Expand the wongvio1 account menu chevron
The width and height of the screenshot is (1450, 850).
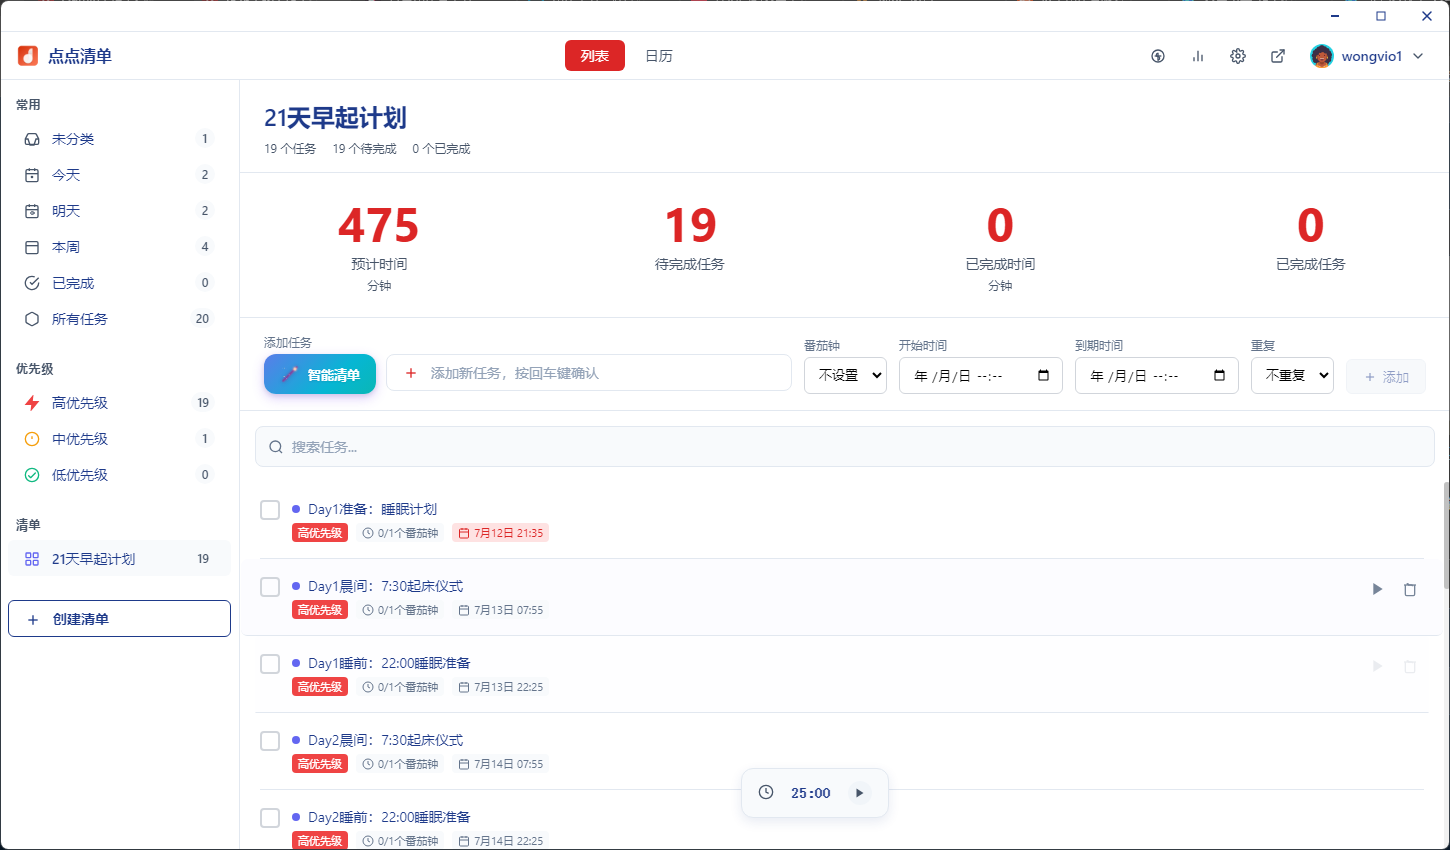click(x=1418, y=56)
